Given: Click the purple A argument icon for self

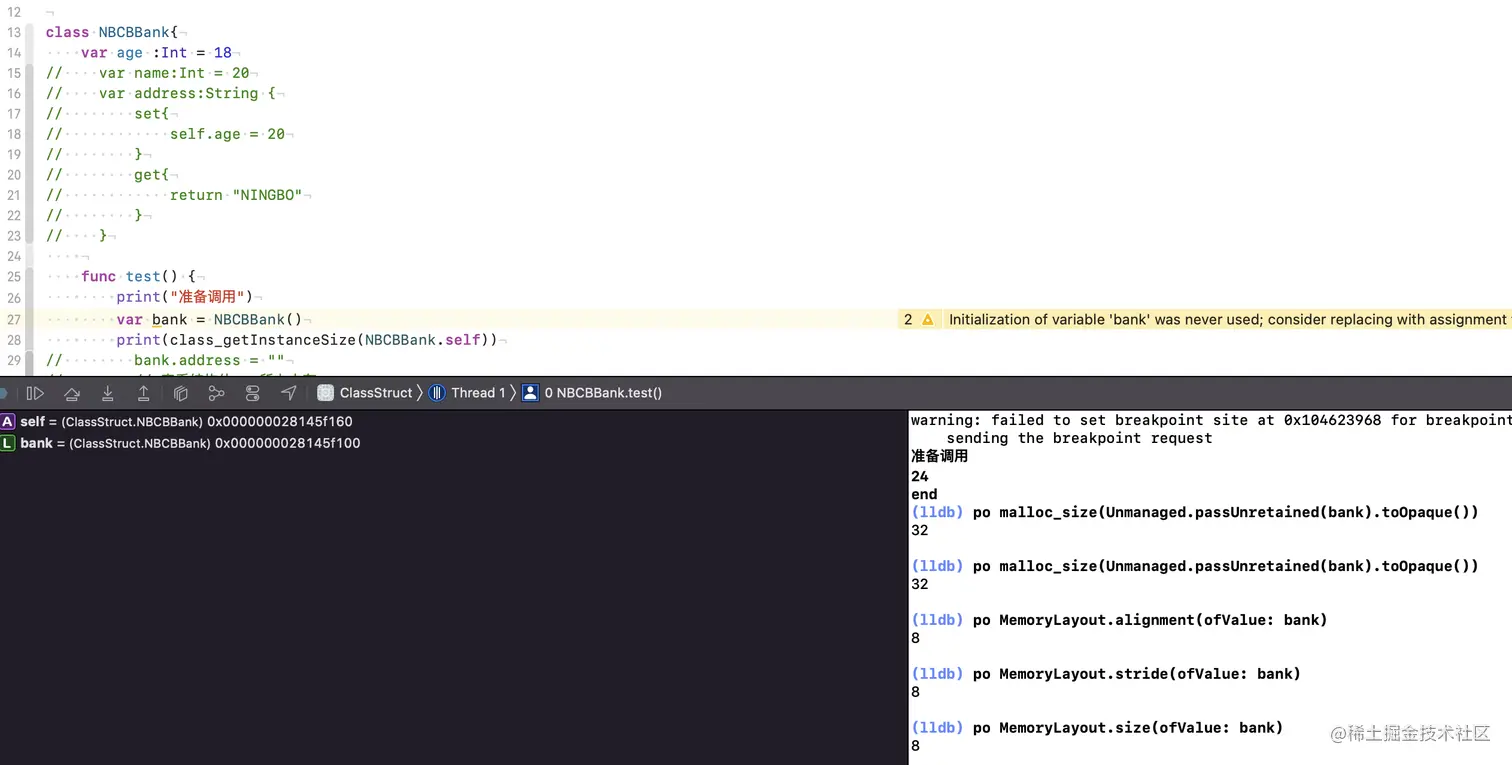Looking at the screenshot, I should tap(8, 422).
